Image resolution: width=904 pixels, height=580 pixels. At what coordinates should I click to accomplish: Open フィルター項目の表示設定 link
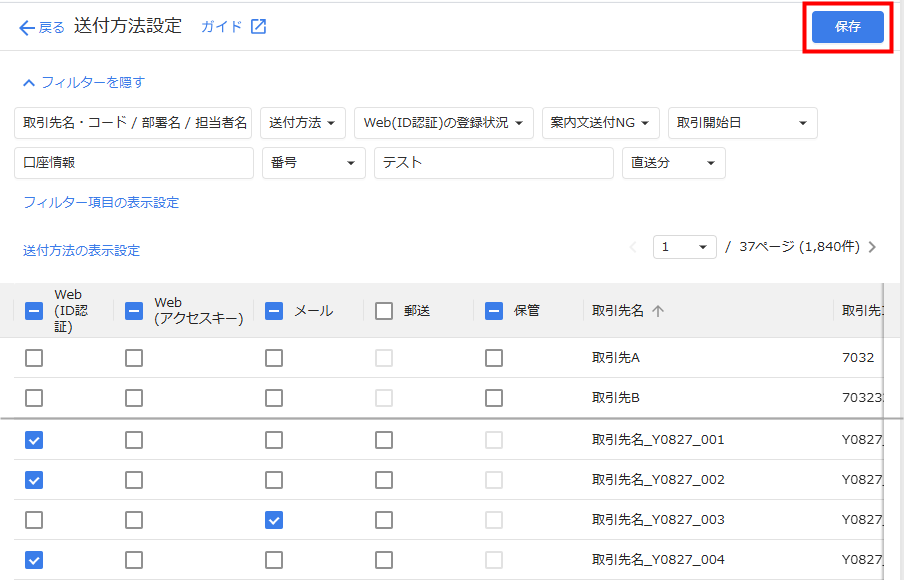click(101, 203)
